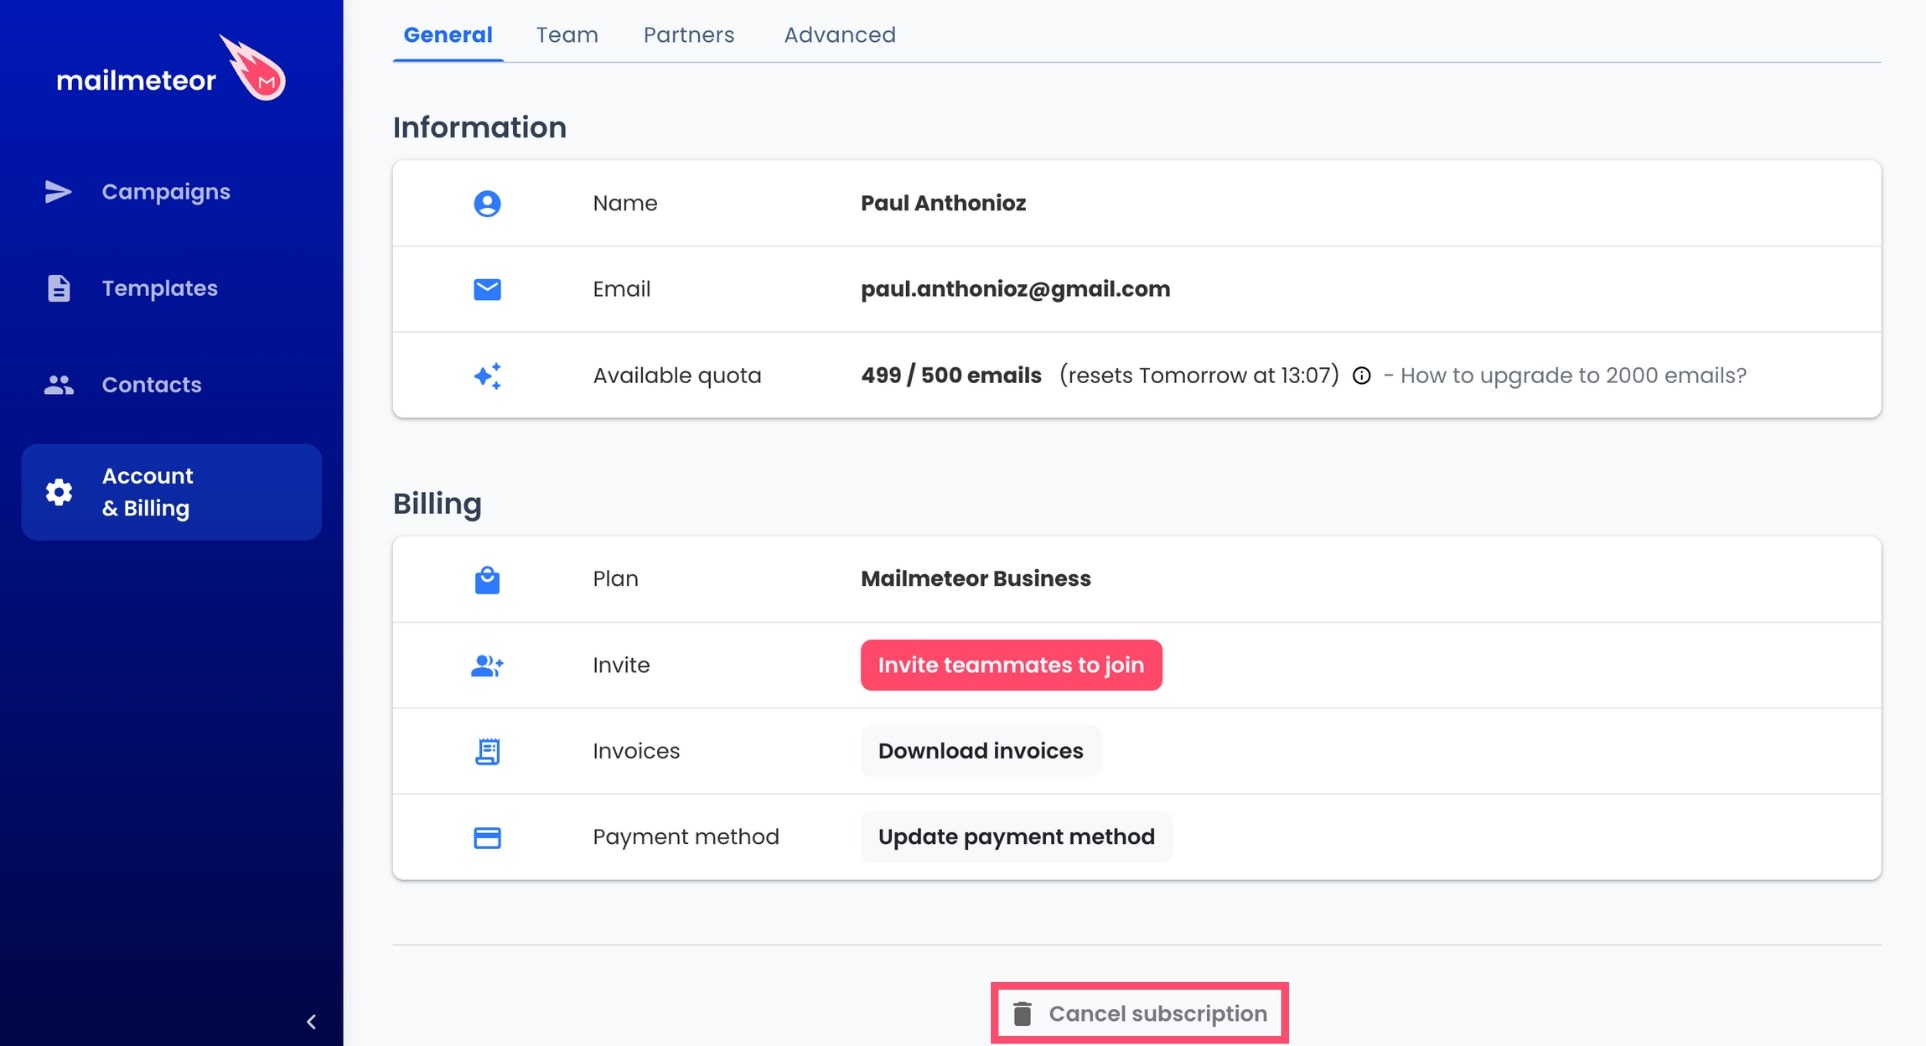Click the Invoices label
Viewport: 1926px width, 1046px height.
[x=636, y=751]
